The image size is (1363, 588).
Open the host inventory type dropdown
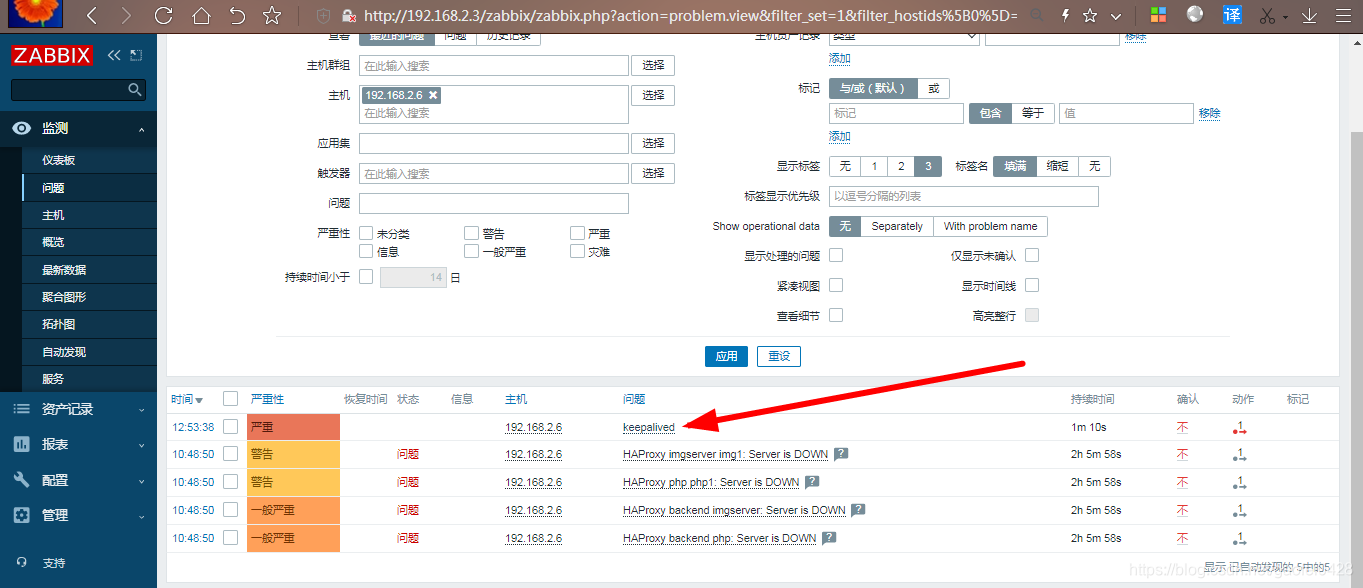(x=904, y=36)
